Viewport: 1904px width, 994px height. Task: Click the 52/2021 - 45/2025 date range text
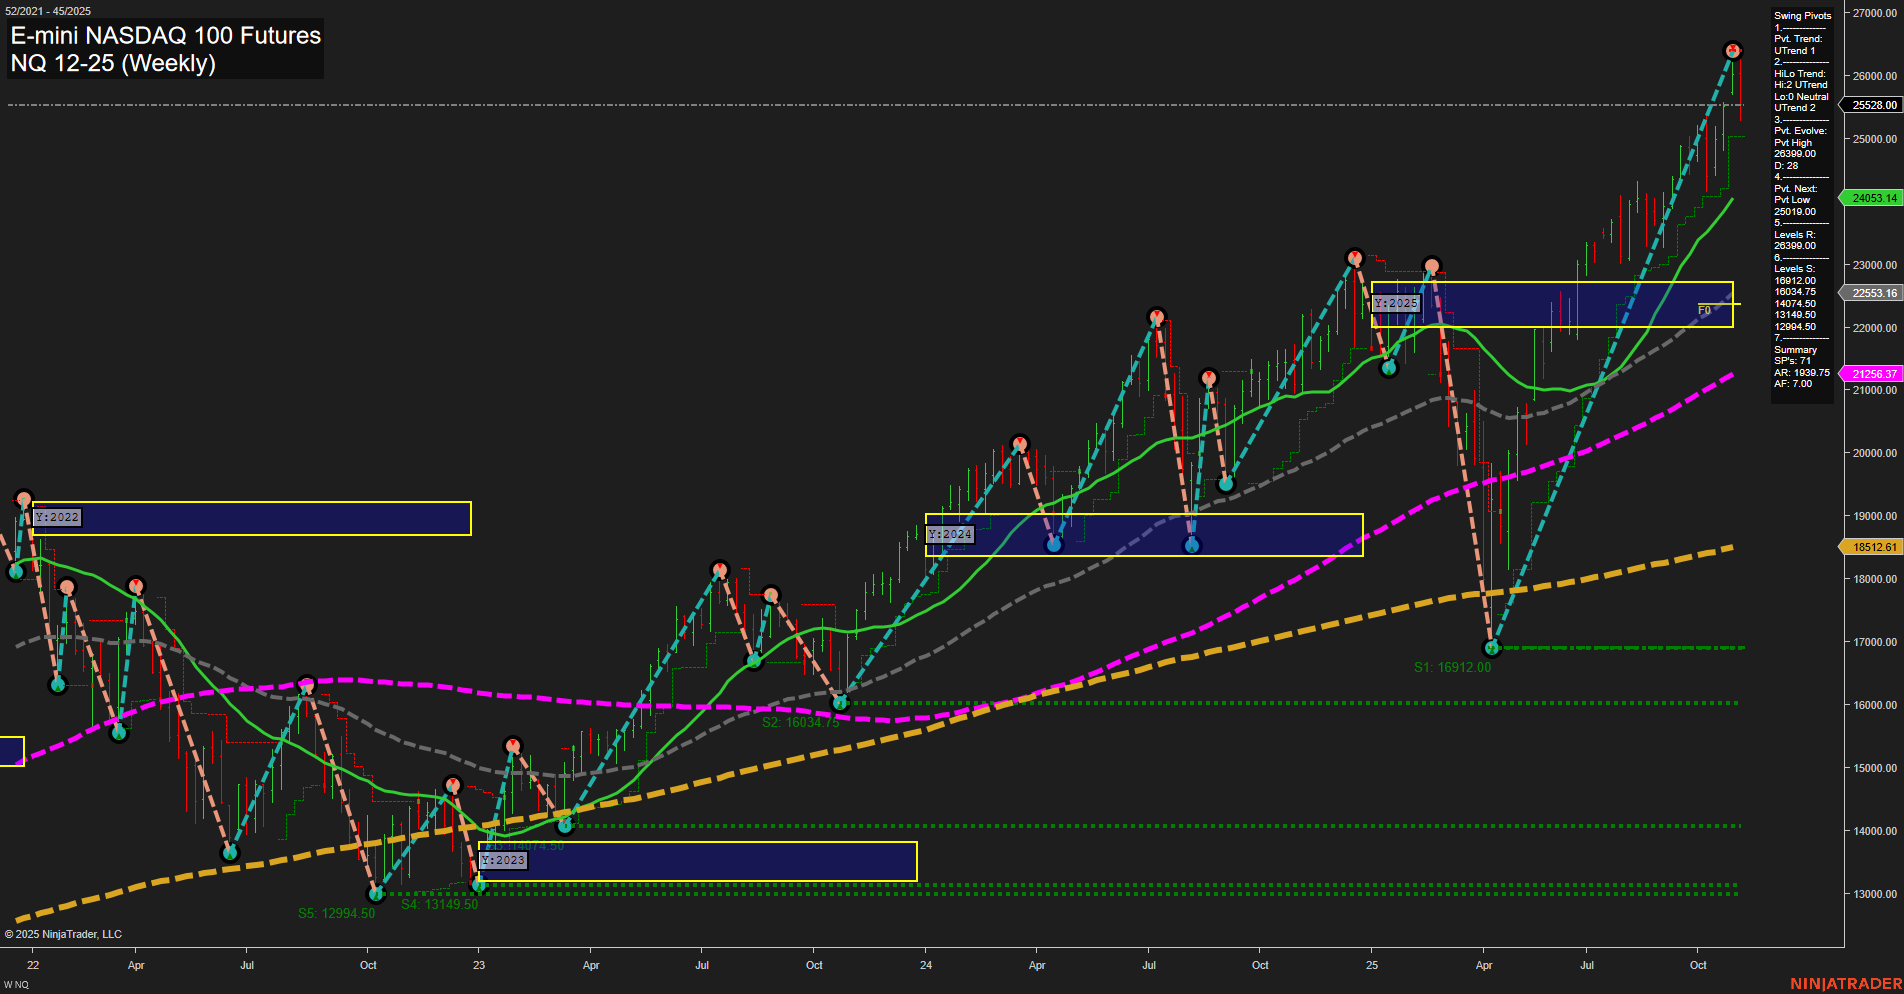tap(49, 9)
